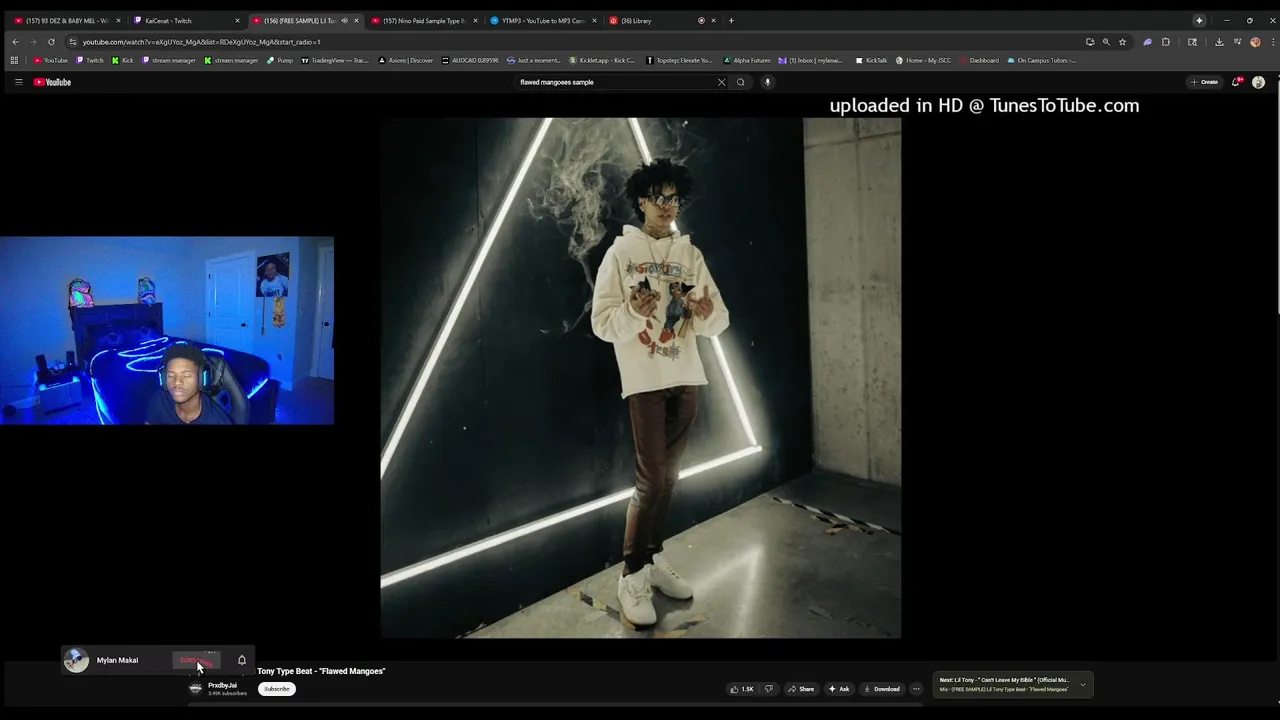Open the Gemini sparkle button in title bar

1199,20
